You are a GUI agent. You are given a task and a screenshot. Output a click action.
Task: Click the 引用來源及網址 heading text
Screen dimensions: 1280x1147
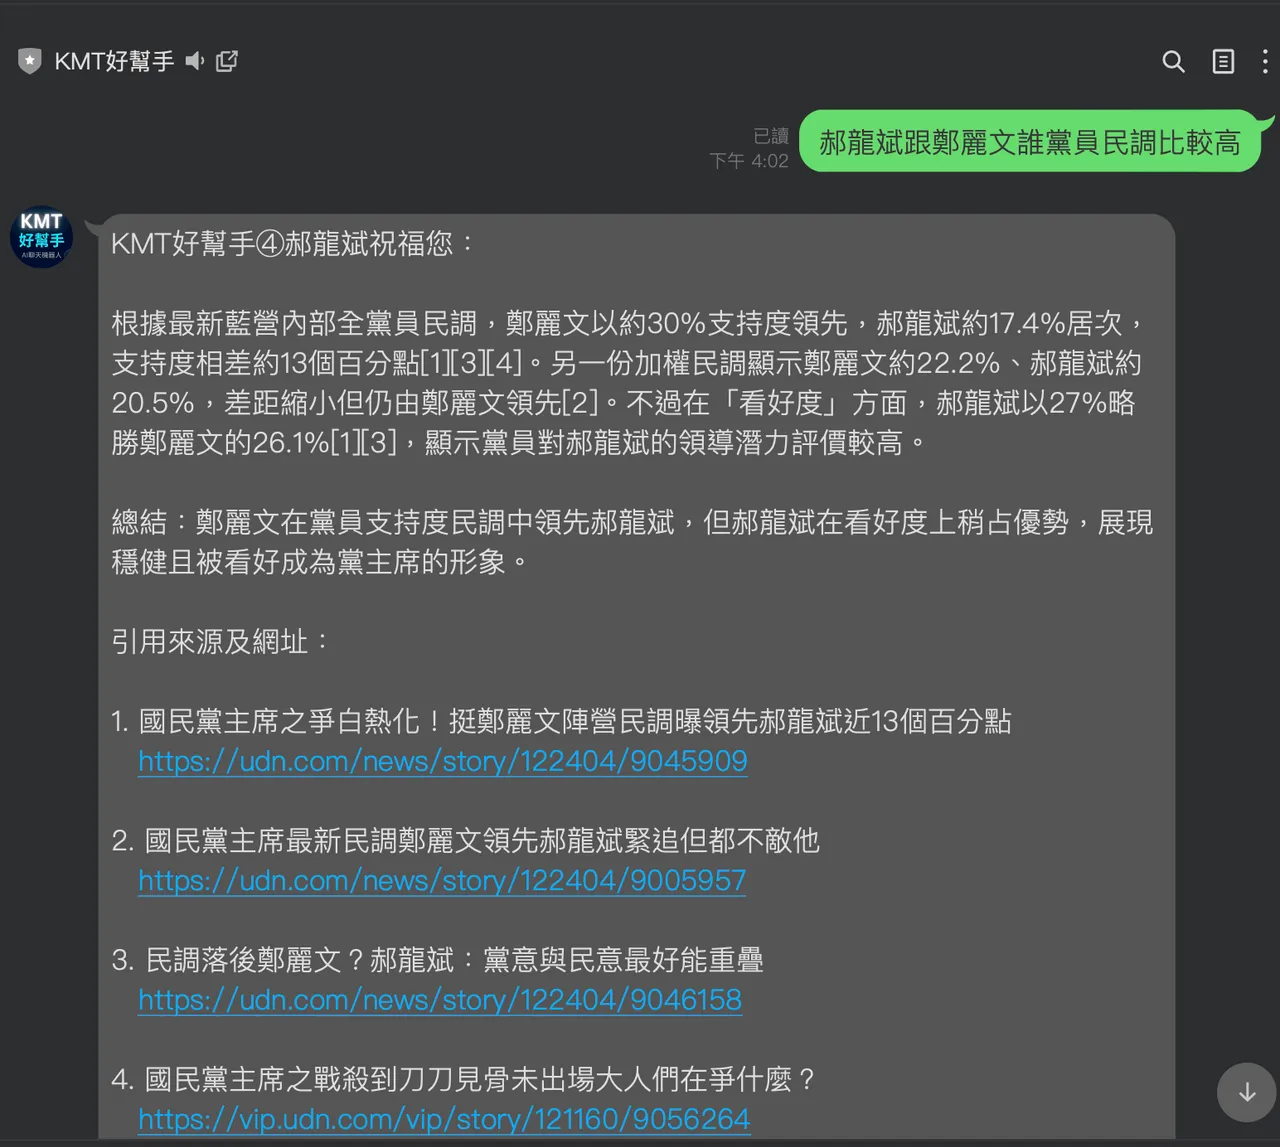[220, 642]
